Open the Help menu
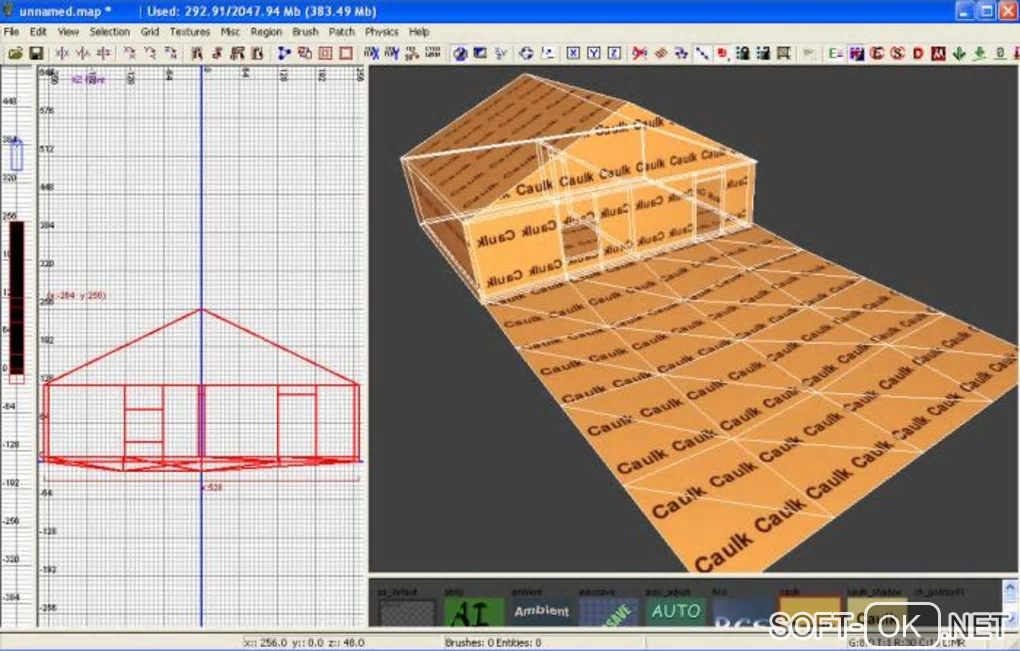1020x651 pixels. coord(419,31)
